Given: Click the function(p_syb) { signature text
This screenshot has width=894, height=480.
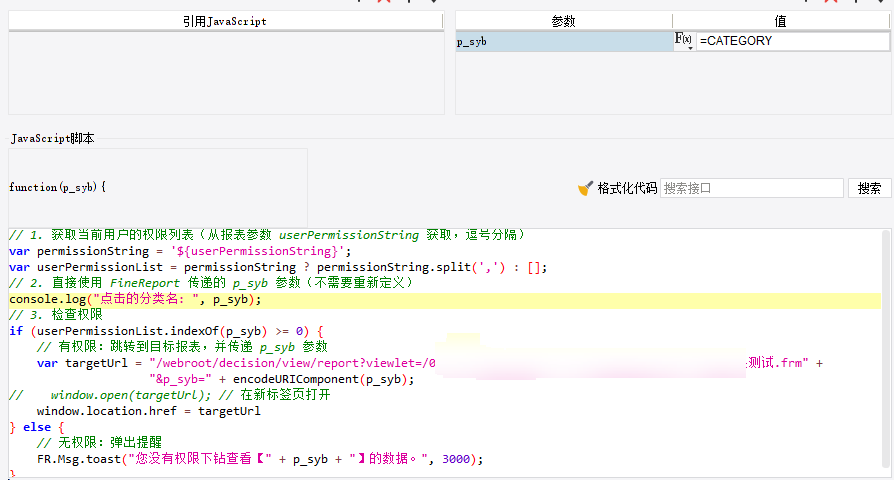Looking at the screenshot, I should tap(58, 187).
